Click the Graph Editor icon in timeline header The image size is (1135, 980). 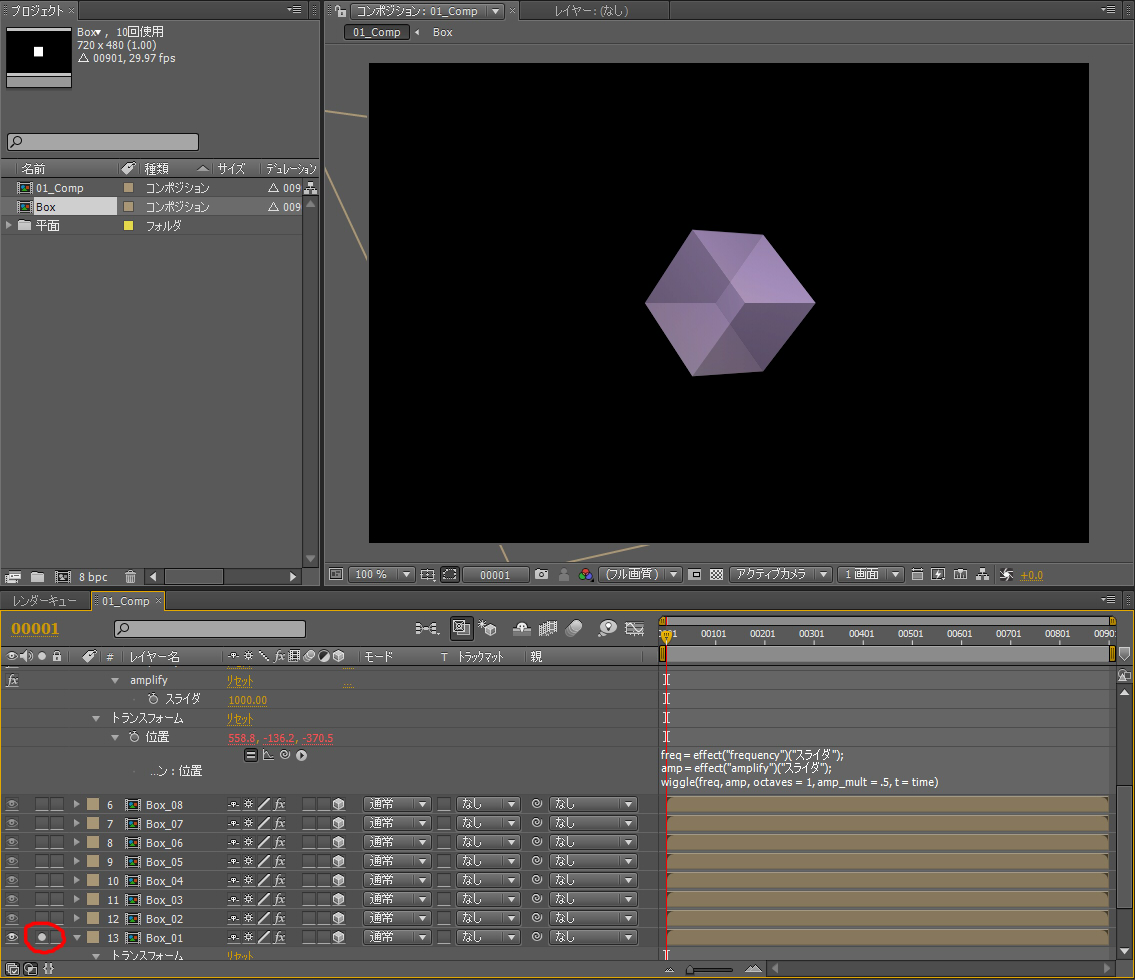pos(634,628)
